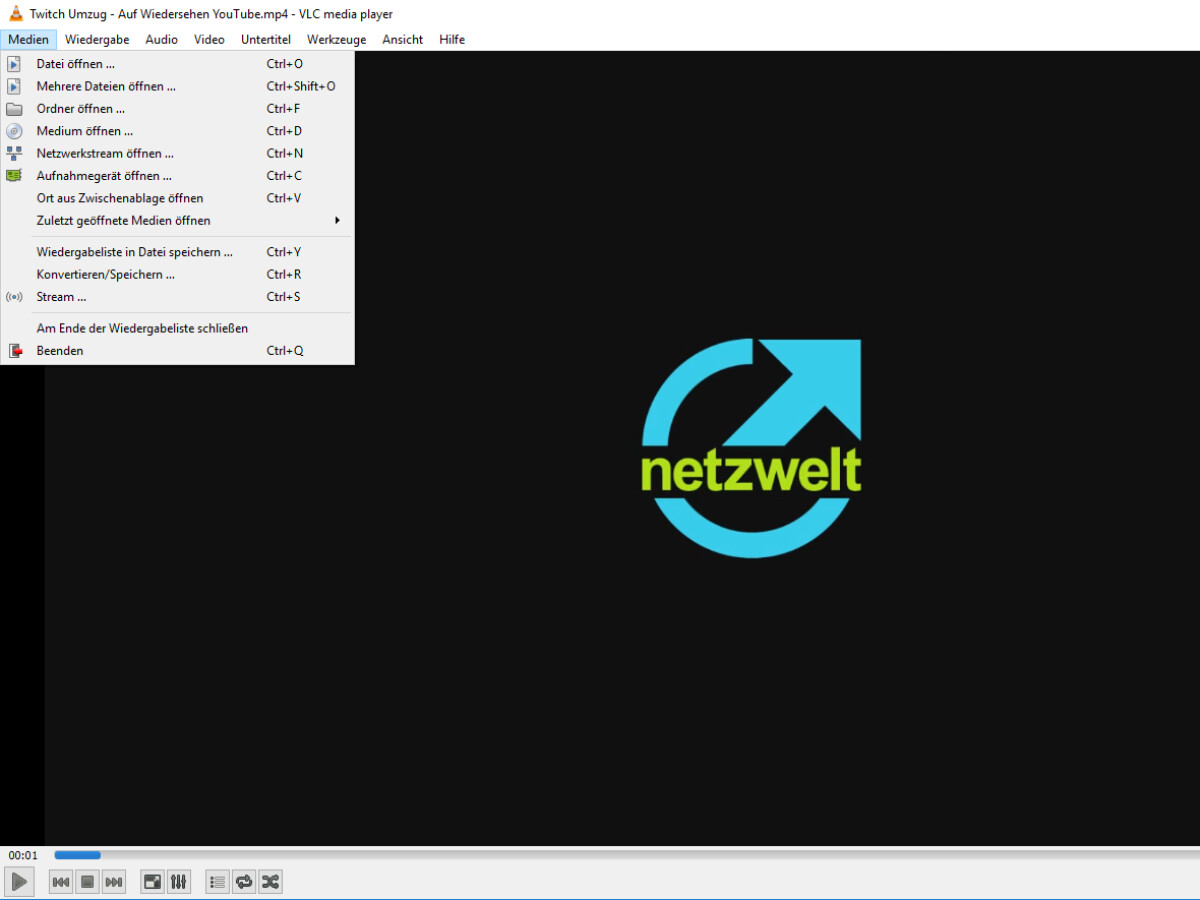Show the playlist icon

tap(218, 881)
